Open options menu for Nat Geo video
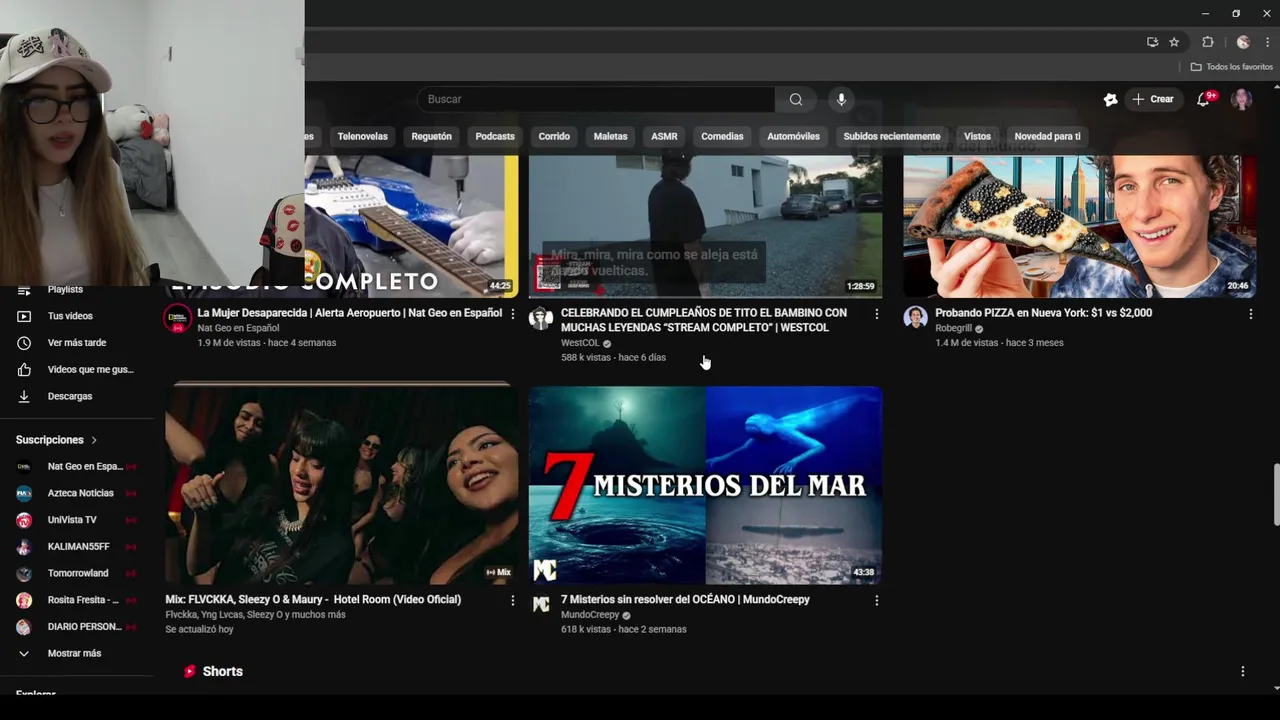This screenshot has height=720, width=1280. [x=513, y=314]
